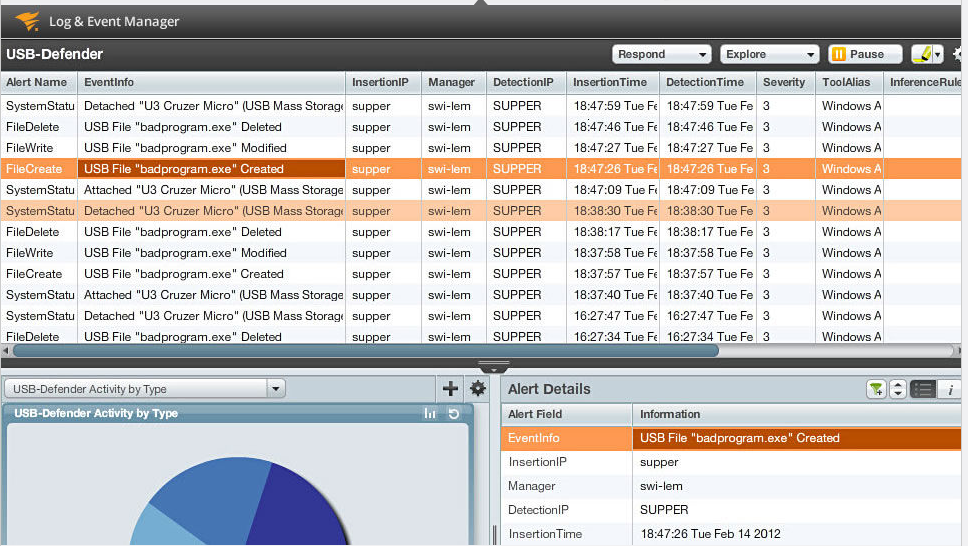Sort by the DetectionTime column header

tap(705, 82)
